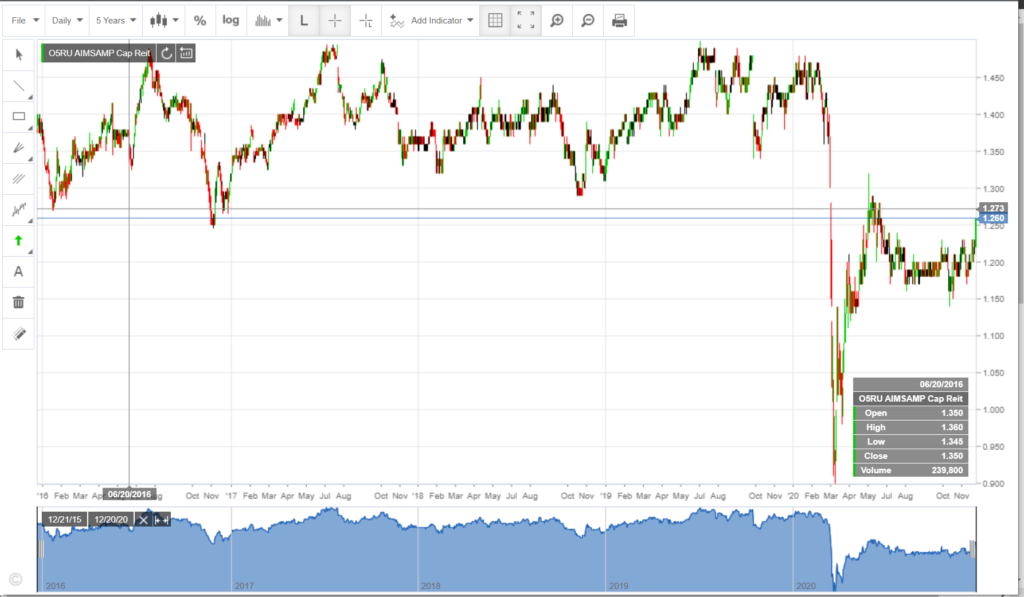The image size is (1024, 597).
Task: Select the regression channel drawing tool
Action: 18,210
